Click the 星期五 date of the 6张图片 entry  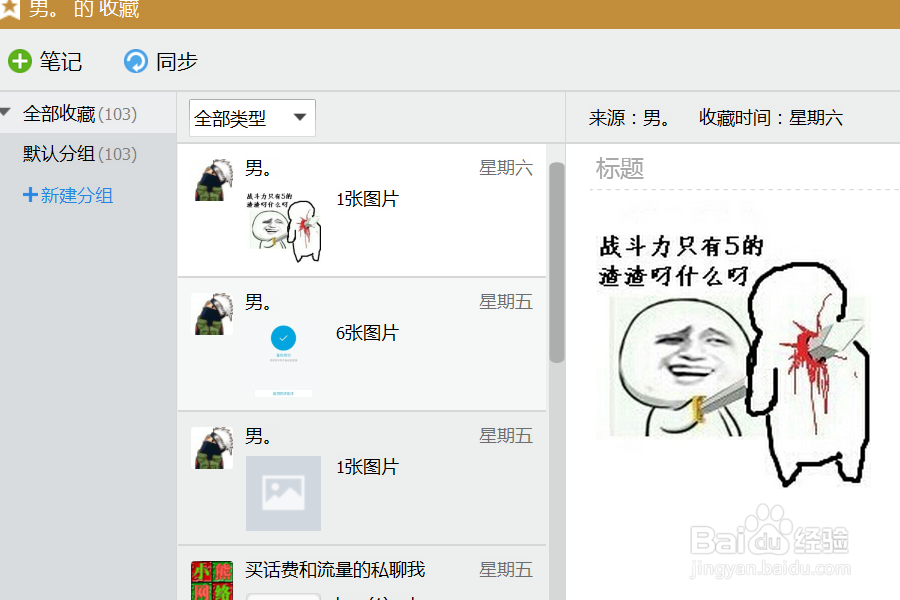[x=506, y=302]
